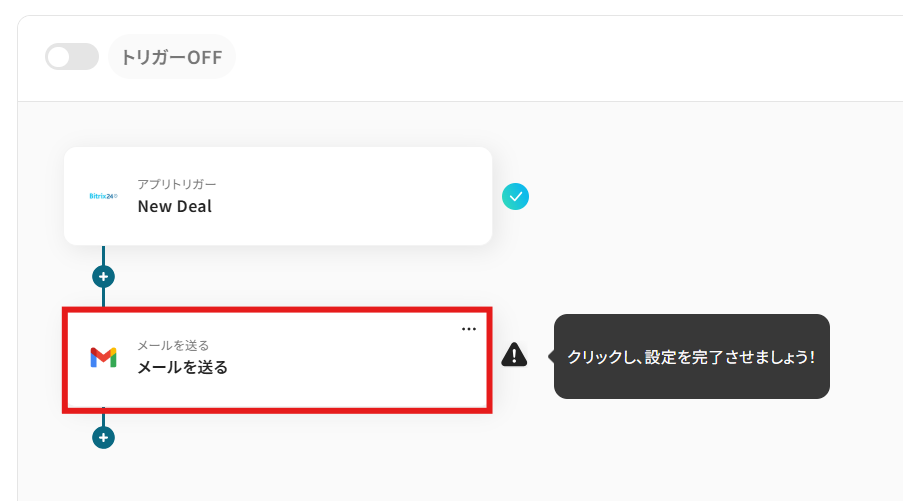The height and width of the screenshot is (501, 903).
Task: Click the small gray メールを送る caption
Action: coord(173,346)
